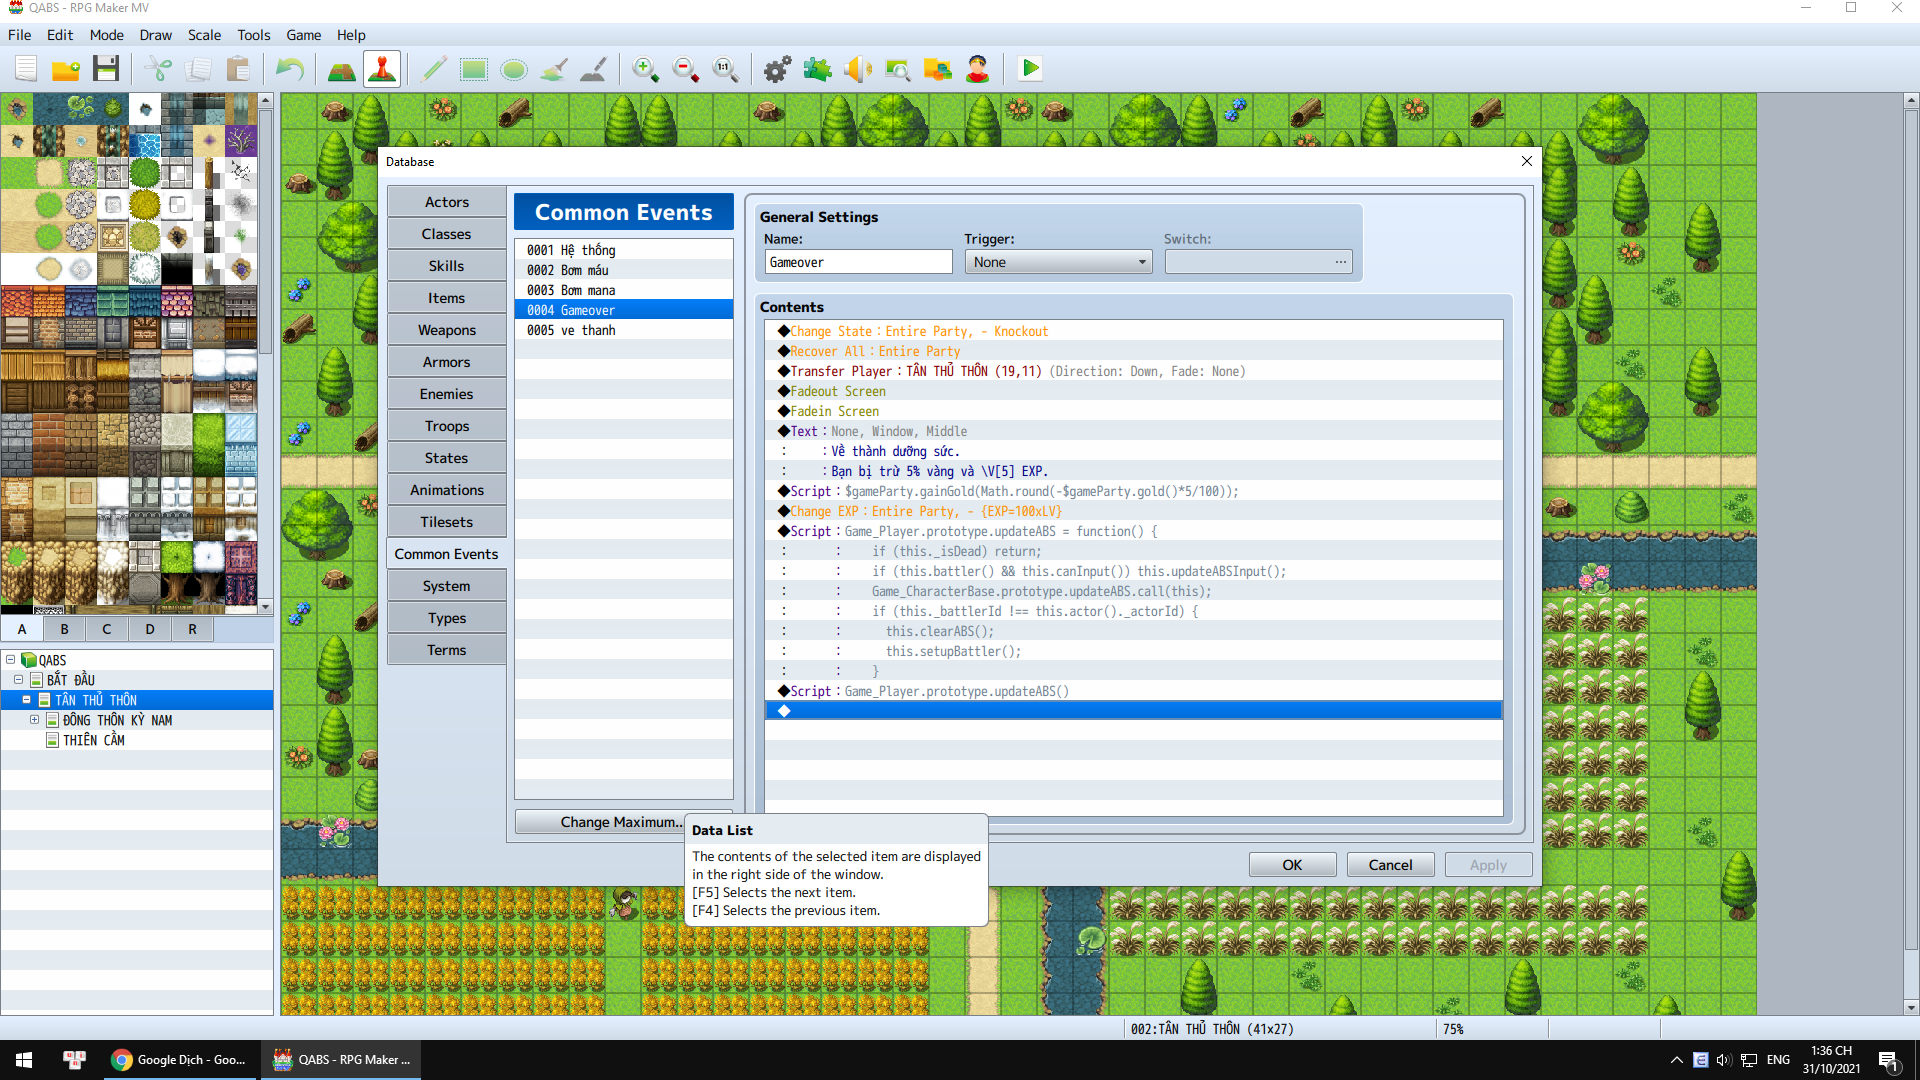Click the Name field containing Gameover
The height and width of the screenshot is (1080, 1920).
(x=858, y=262)
